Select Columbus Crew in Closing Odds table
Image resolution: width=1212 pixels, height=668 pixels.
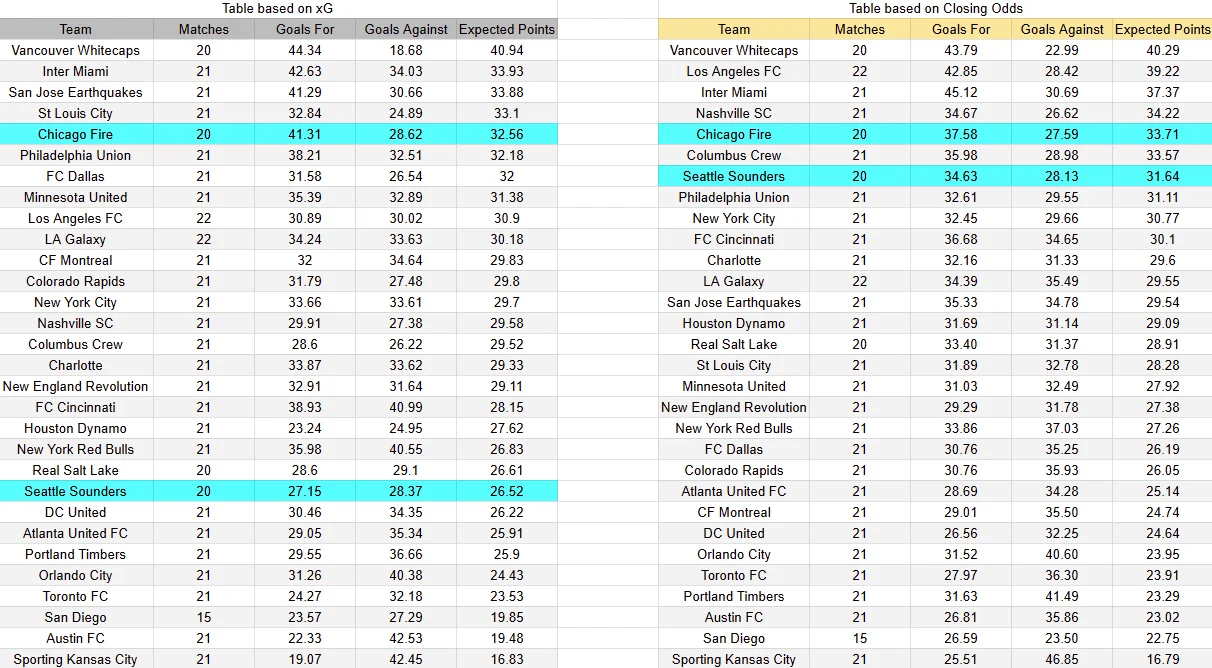(734, 155)
